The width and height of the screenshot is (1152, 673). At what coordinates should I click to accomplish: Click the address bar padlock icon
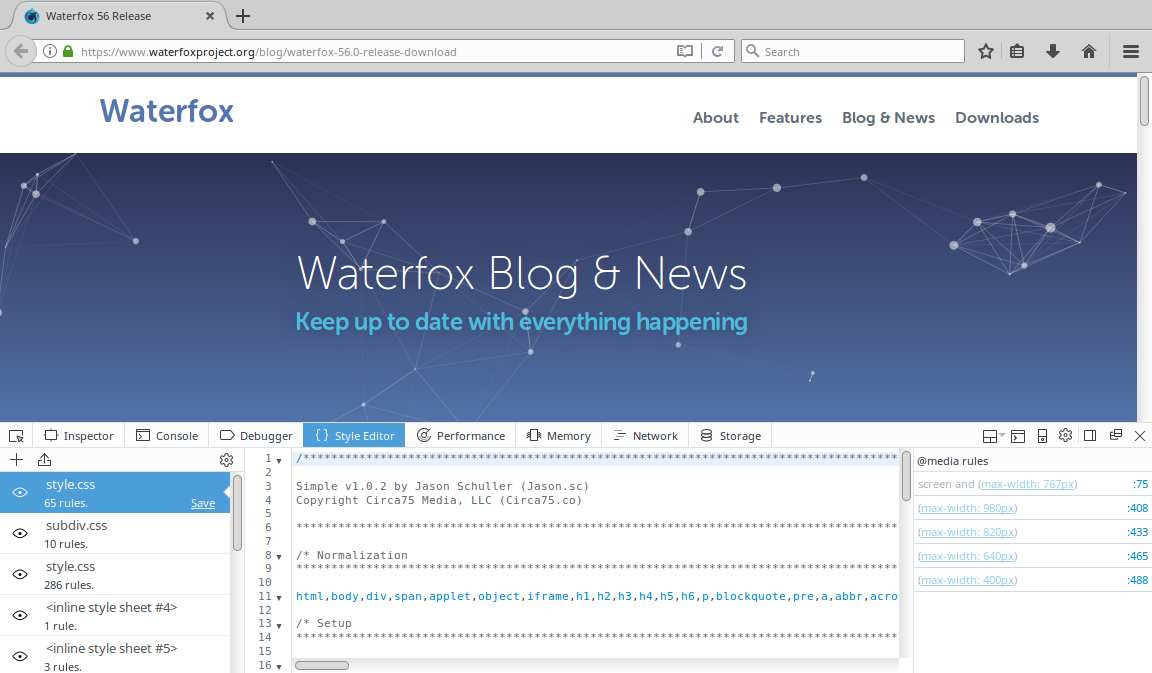(67, 50)
